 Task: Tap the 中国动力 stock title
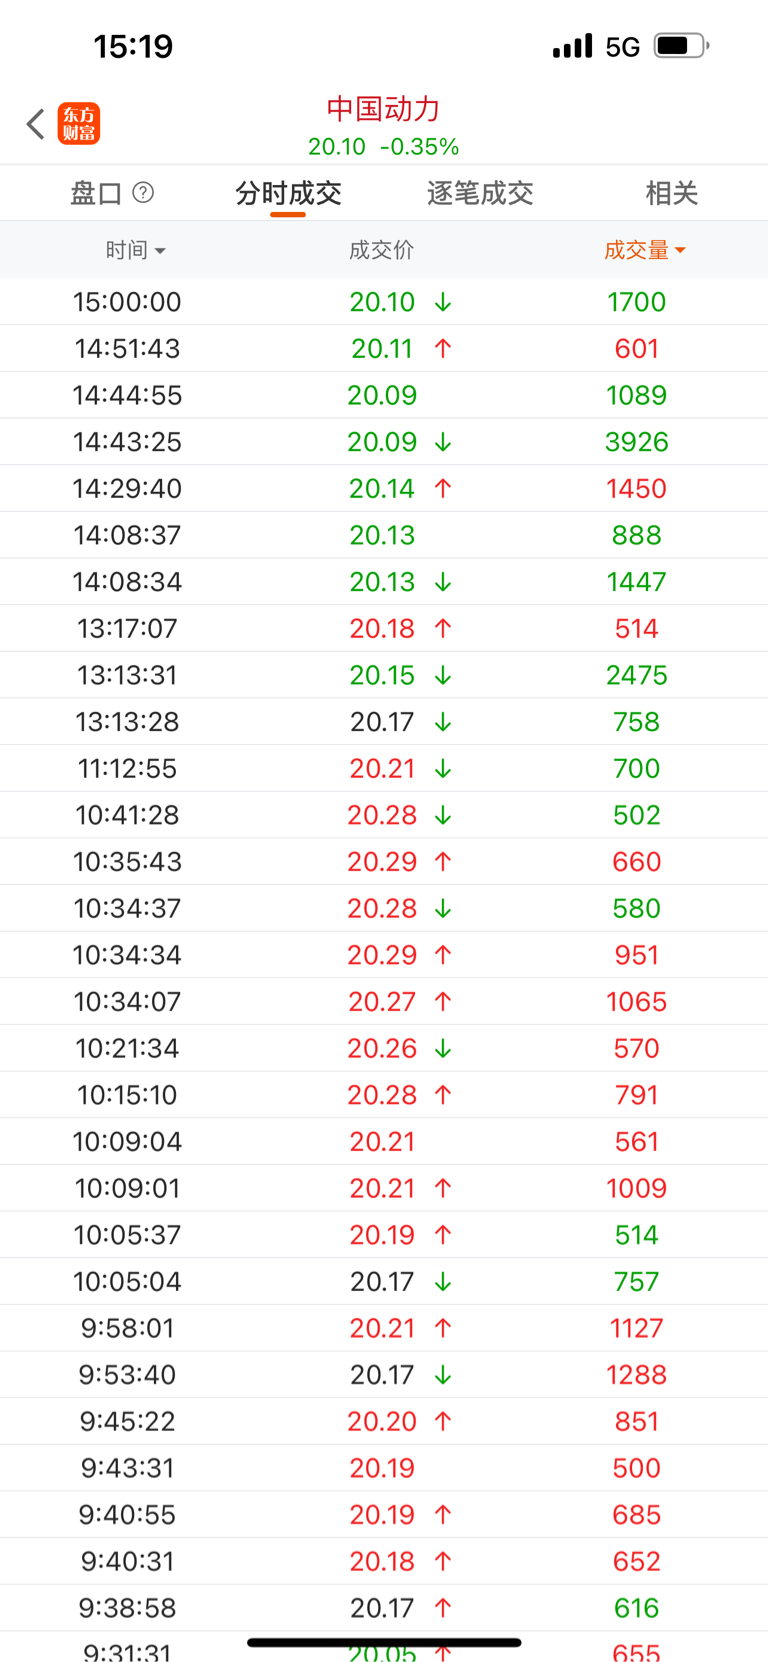tap(383, 109)
